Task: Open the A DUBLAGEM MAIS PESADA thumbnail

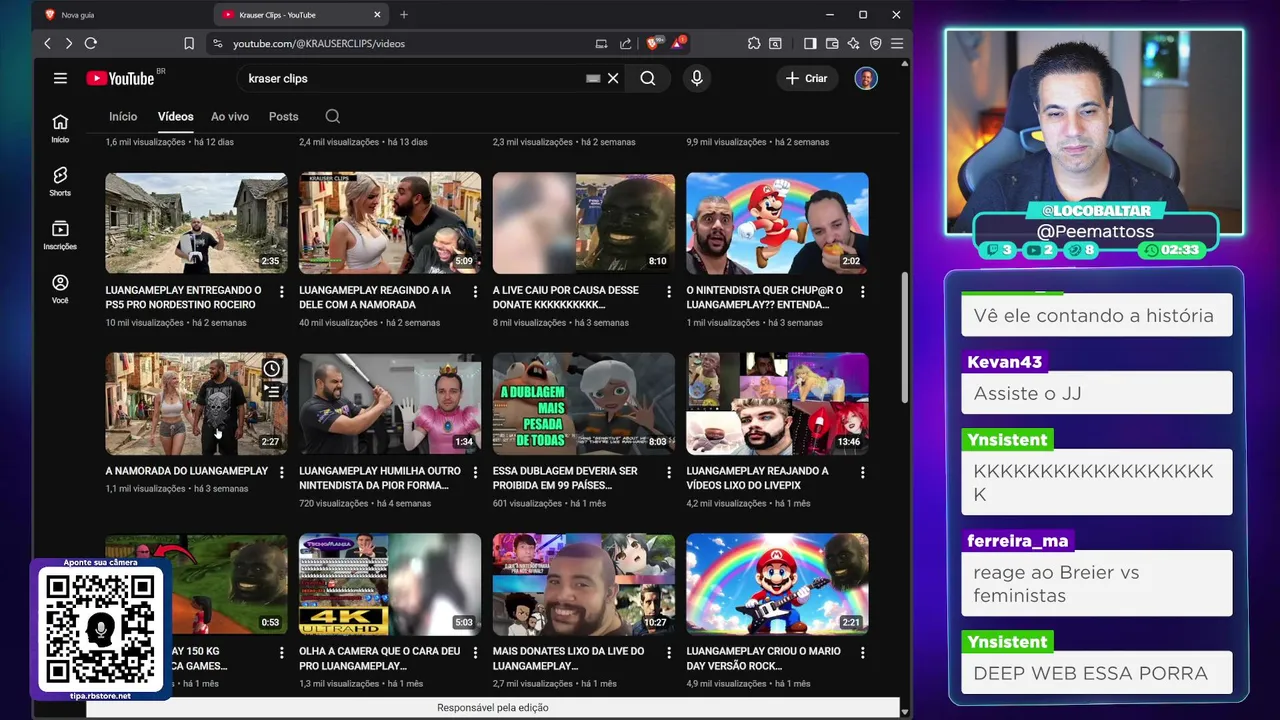Action: (584, 403)
